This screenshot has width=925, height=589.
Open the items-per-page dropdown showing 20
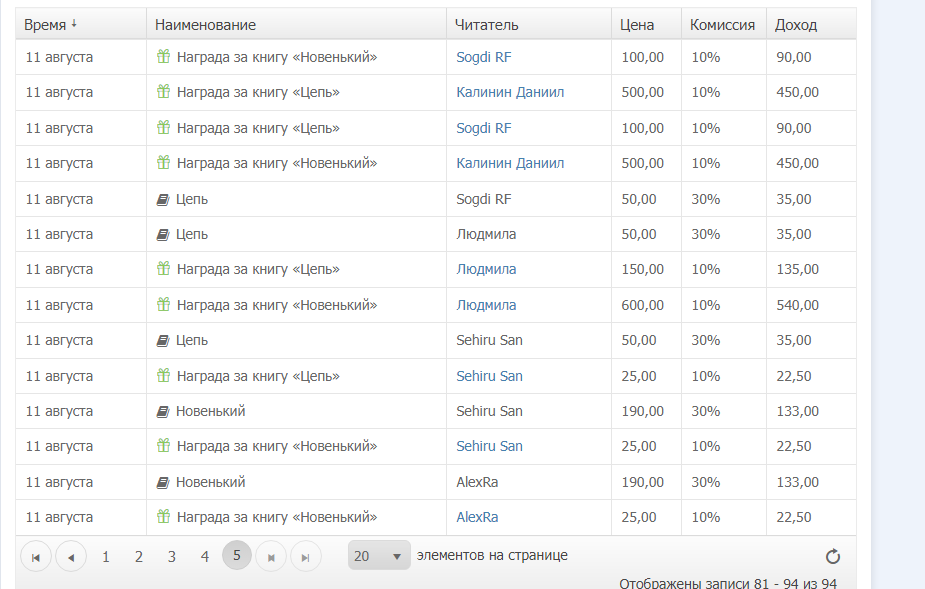379,556
